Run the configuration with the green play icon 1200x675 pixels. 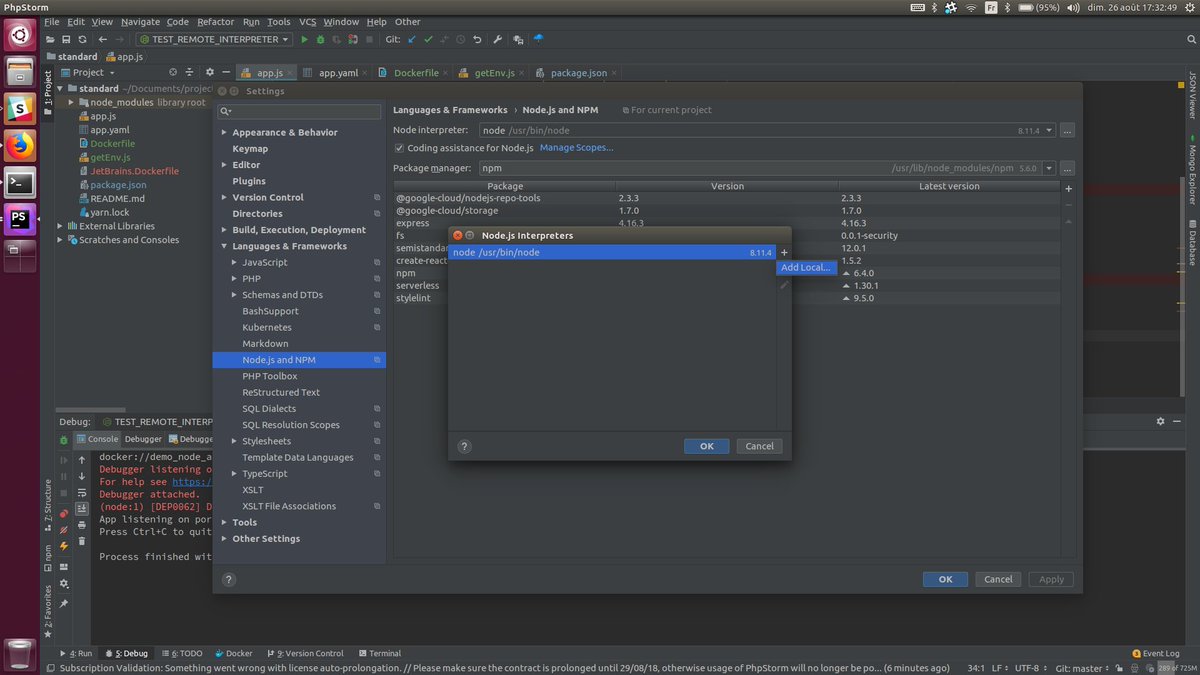304,39
